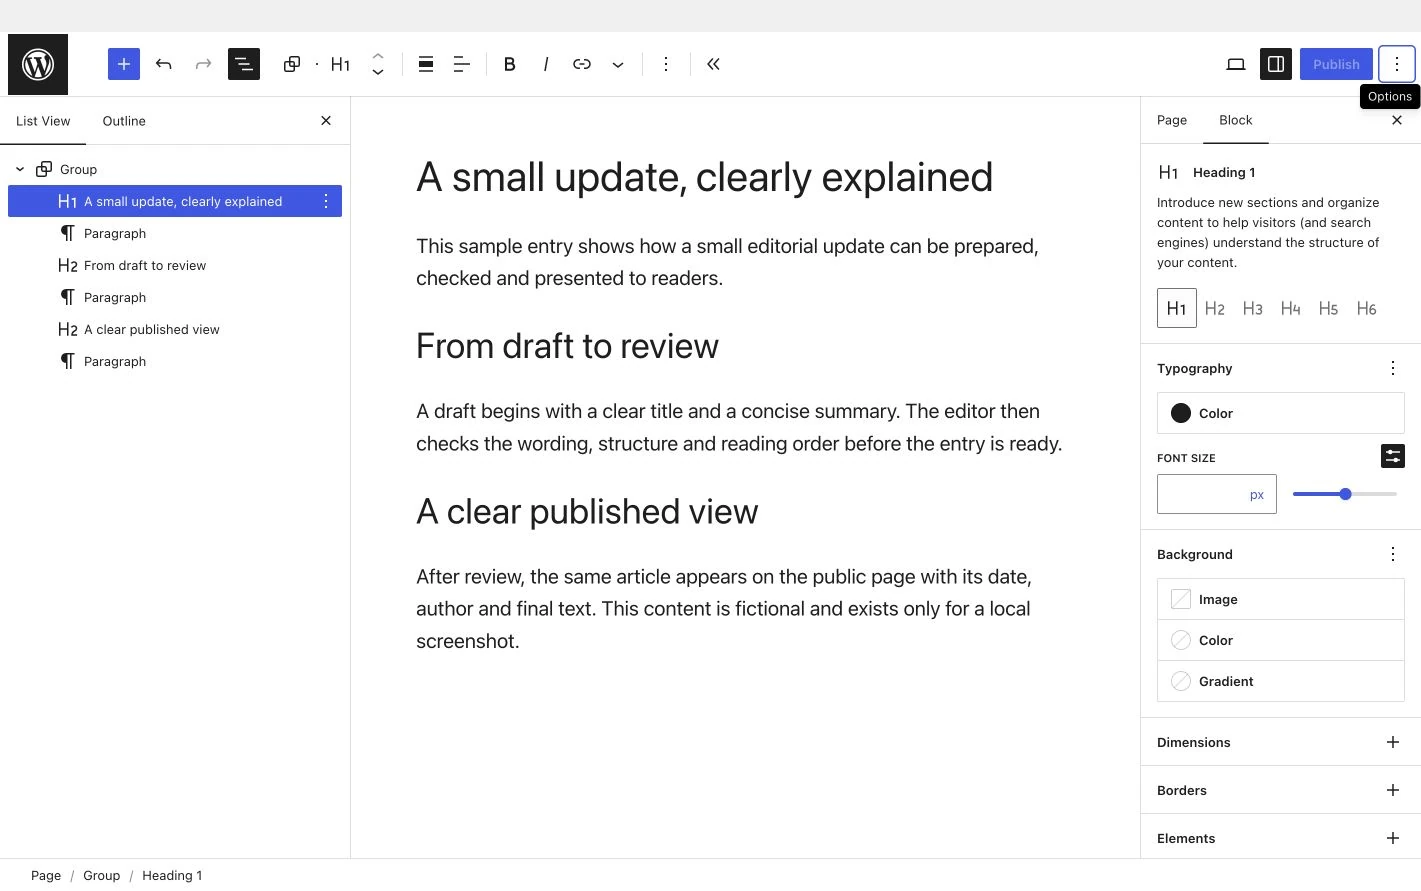The height and width of the screenshot is (891, 1421).
Task: Collapse the block toolbar with double chevron
Action: pos(714,64)
